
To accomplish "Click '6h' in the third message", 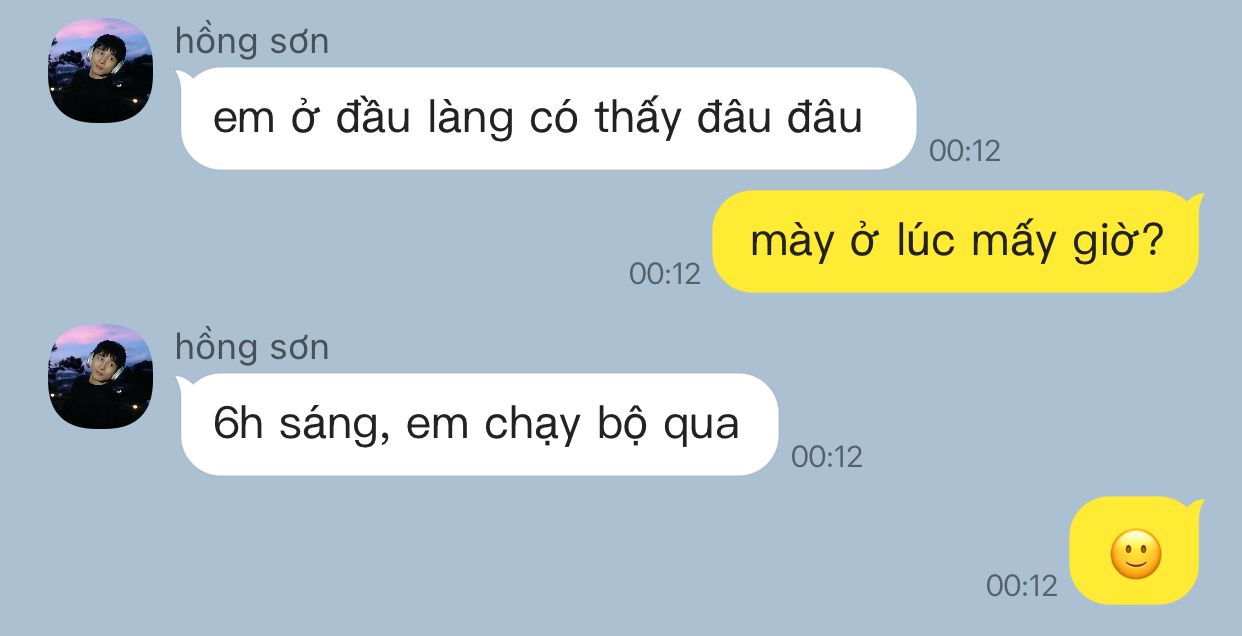I will coord(238,425).
